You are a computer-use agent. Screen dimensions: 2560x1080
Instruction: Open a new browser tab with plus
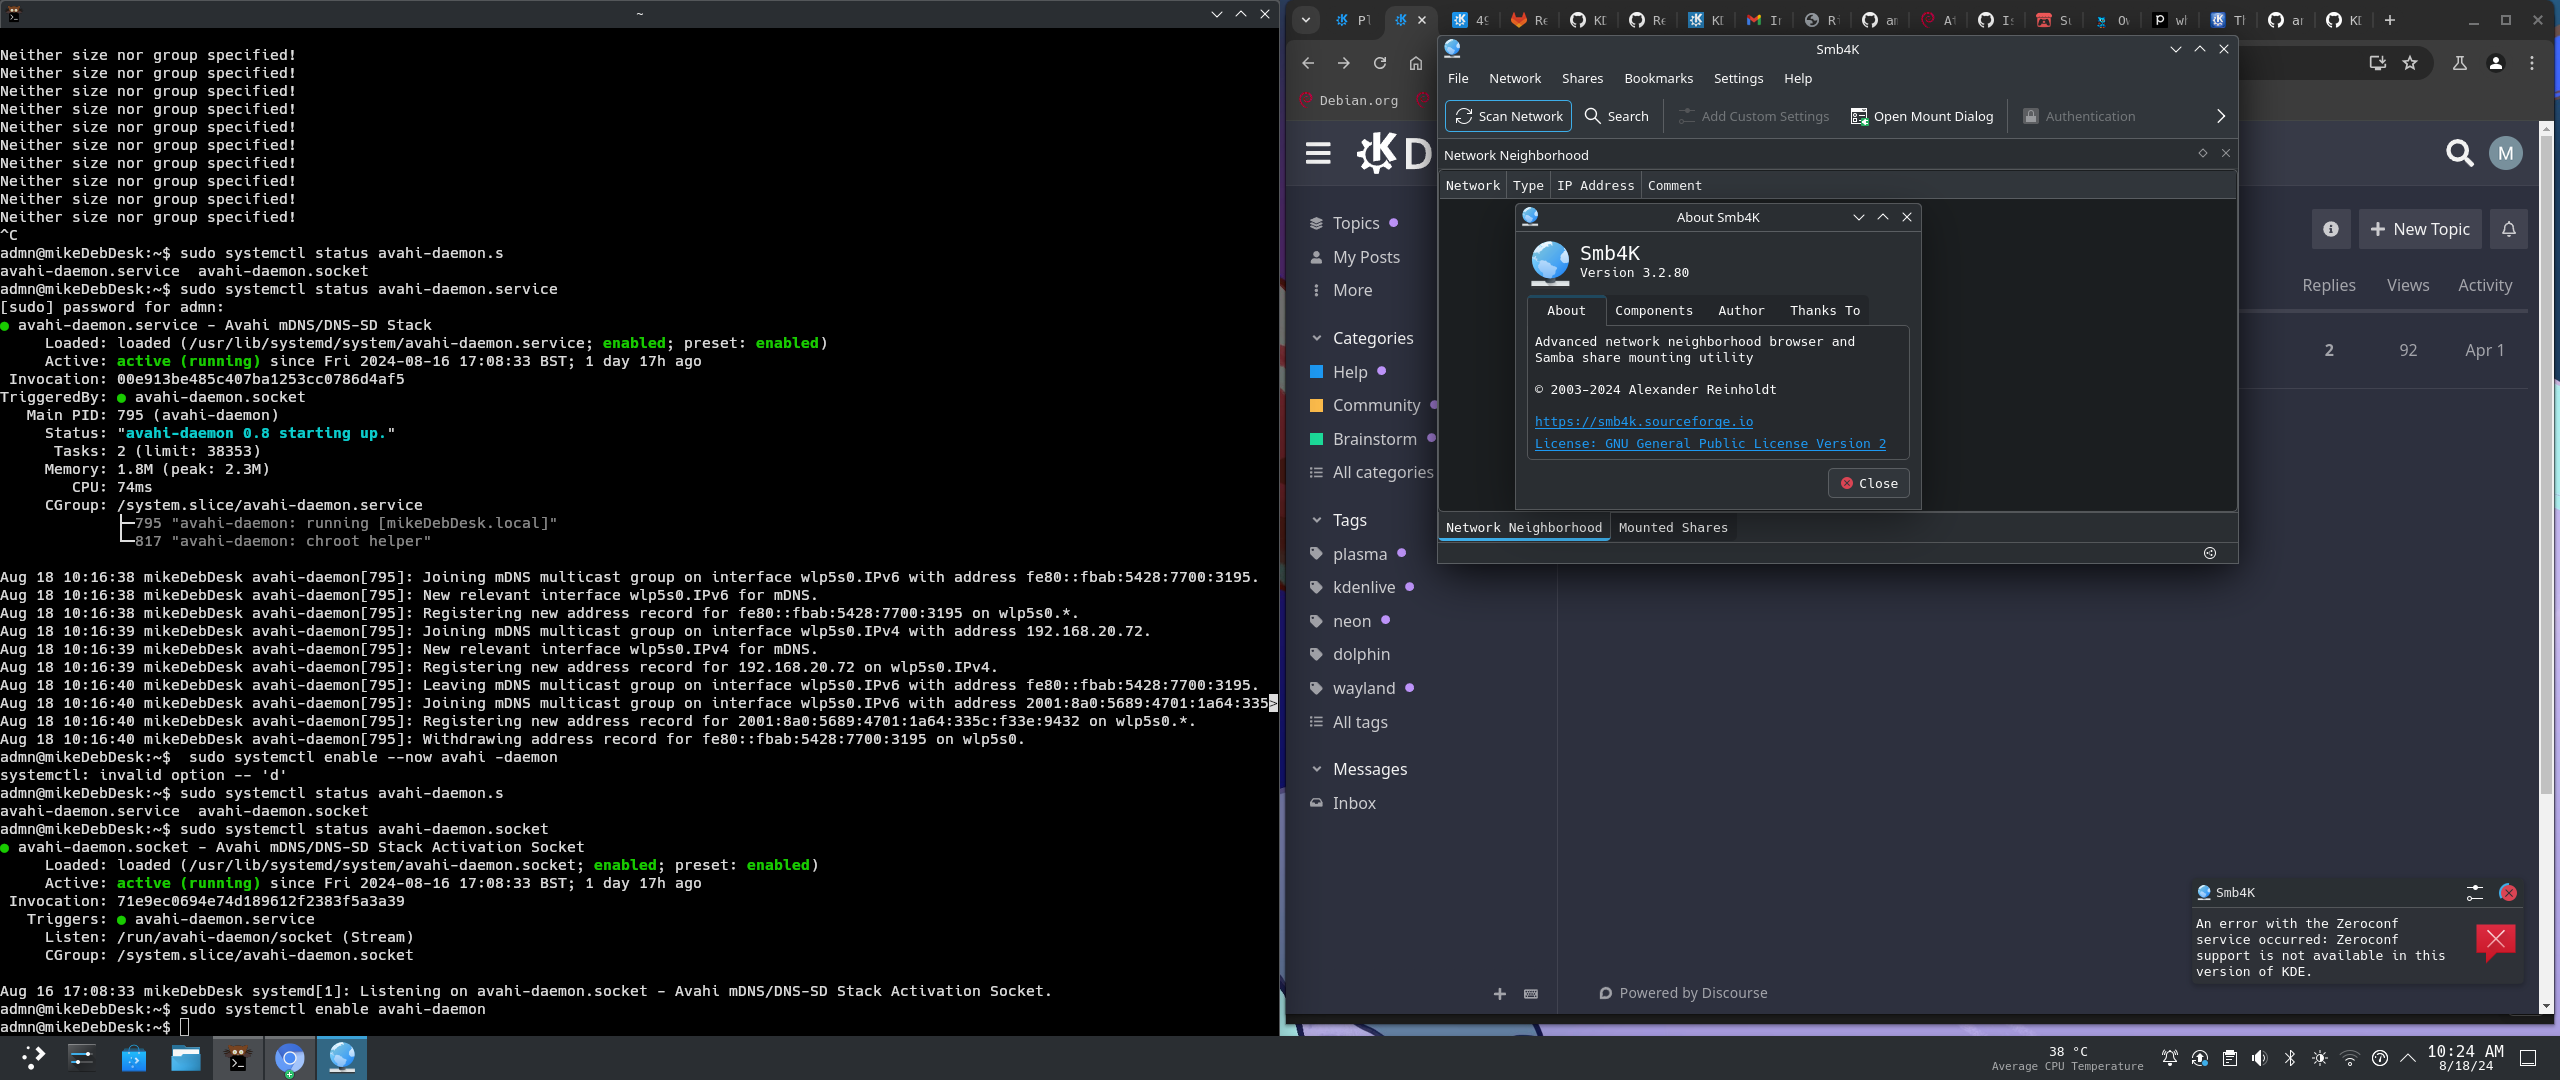pos(2389,20)
